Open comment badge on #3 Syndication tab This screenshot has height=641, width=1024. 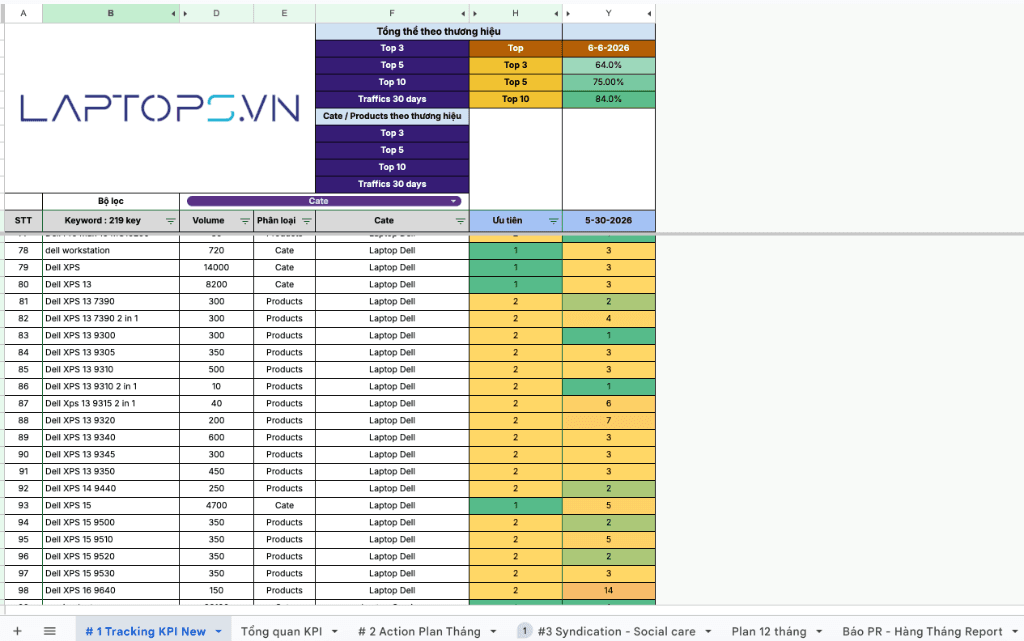524,631
